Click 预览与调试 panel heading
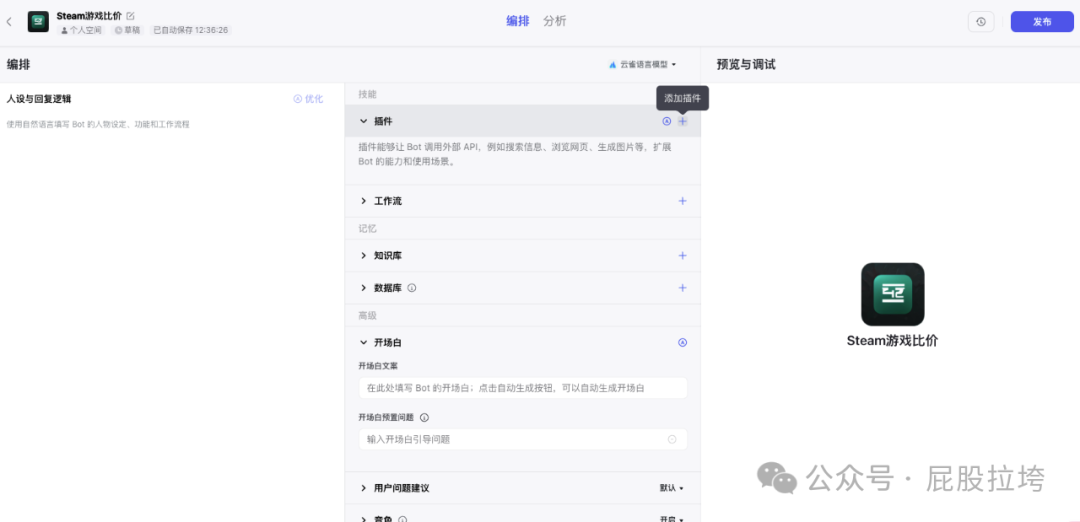Image resolution: width=1080 pixels, height=522 pixels. (x=746, y=65)
